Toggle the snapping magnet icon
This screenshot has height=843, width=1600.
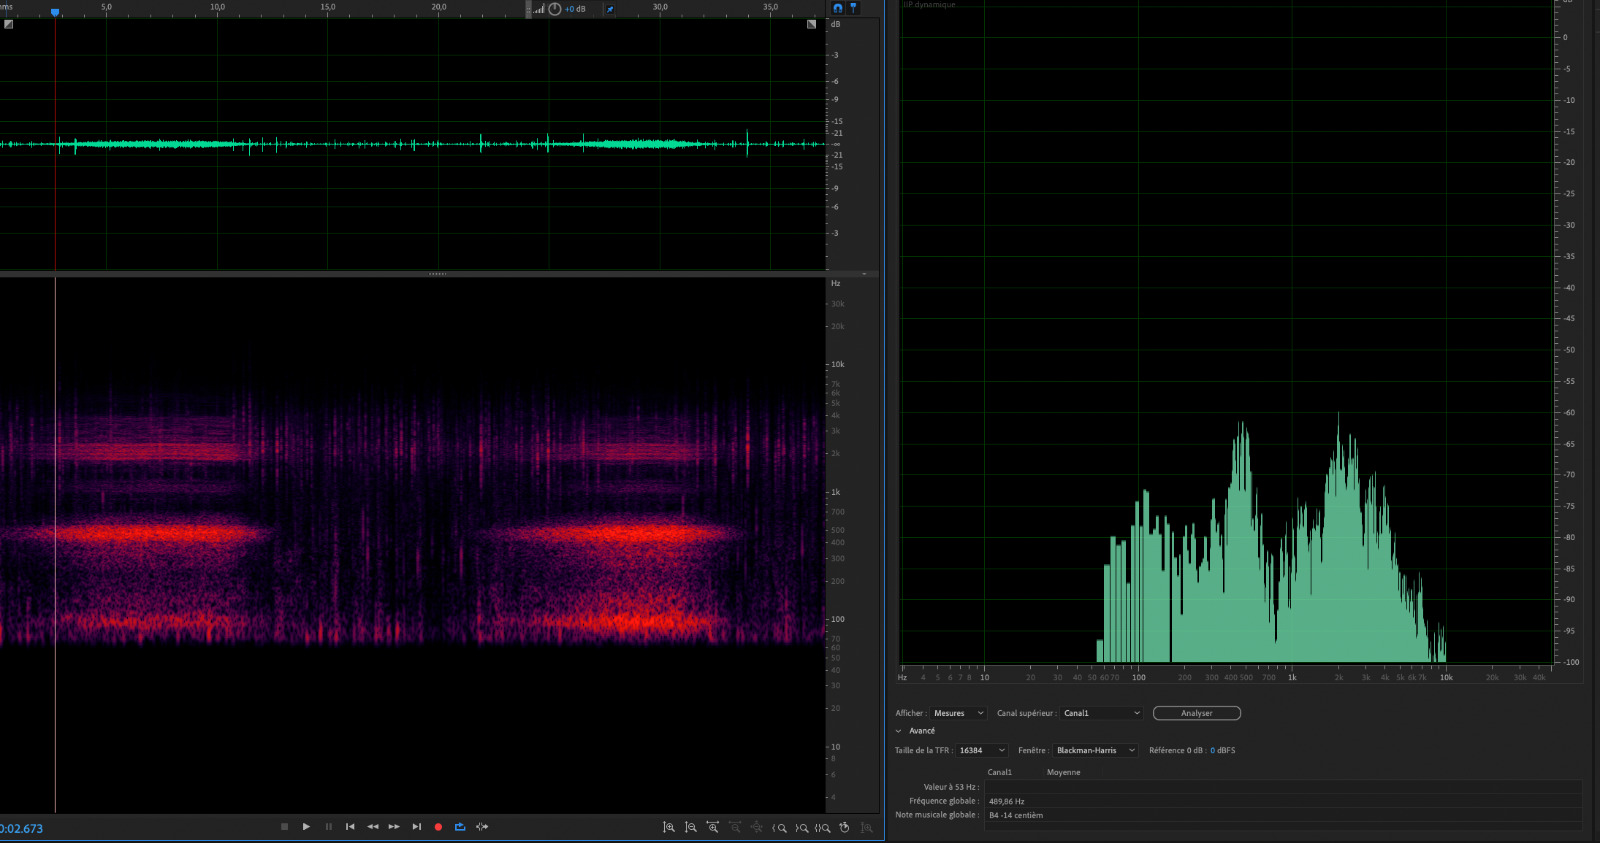coord(838,8)
